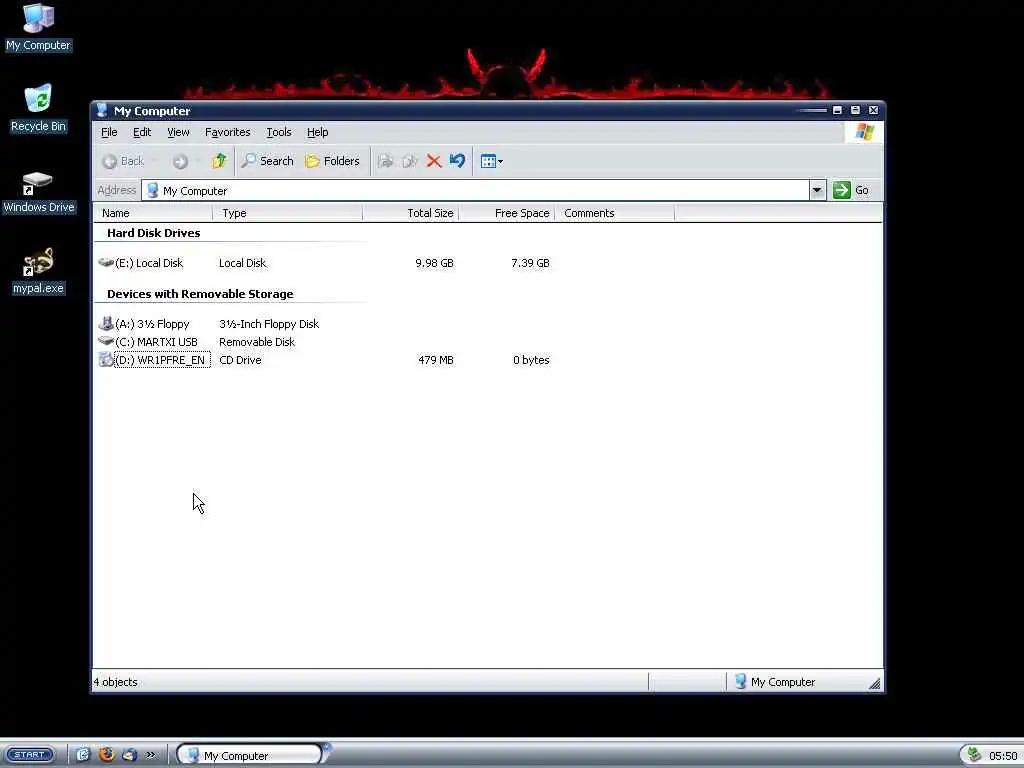Click the Windows flag logo in the menu bar

click(865, 132)
